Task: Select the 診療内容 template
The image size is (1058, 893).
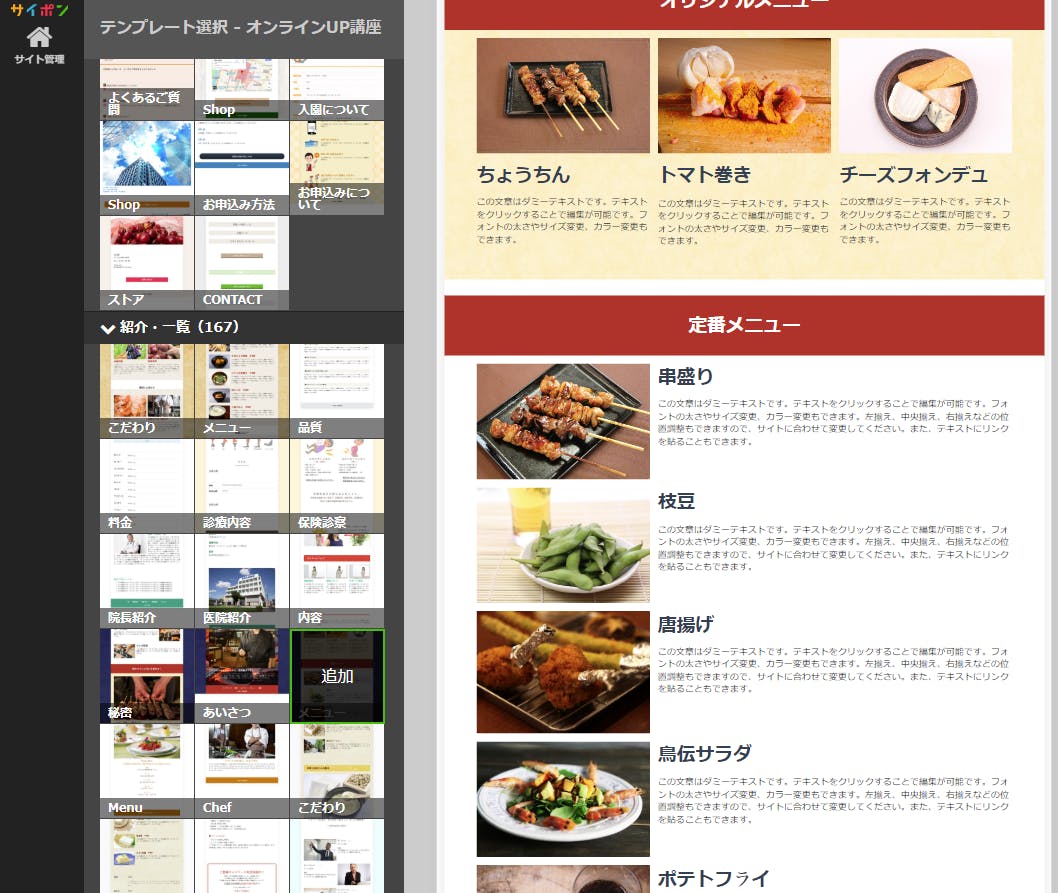Action: [x=242, y=486]
